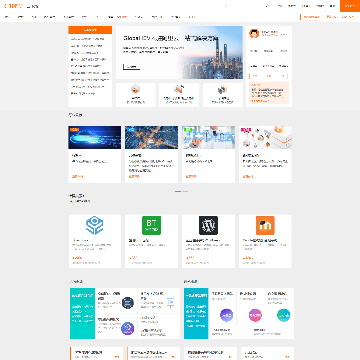Open the first item in left sidebar list
Image resolution: width=360 pixels, height=360 pixels.
click(88, 39)
